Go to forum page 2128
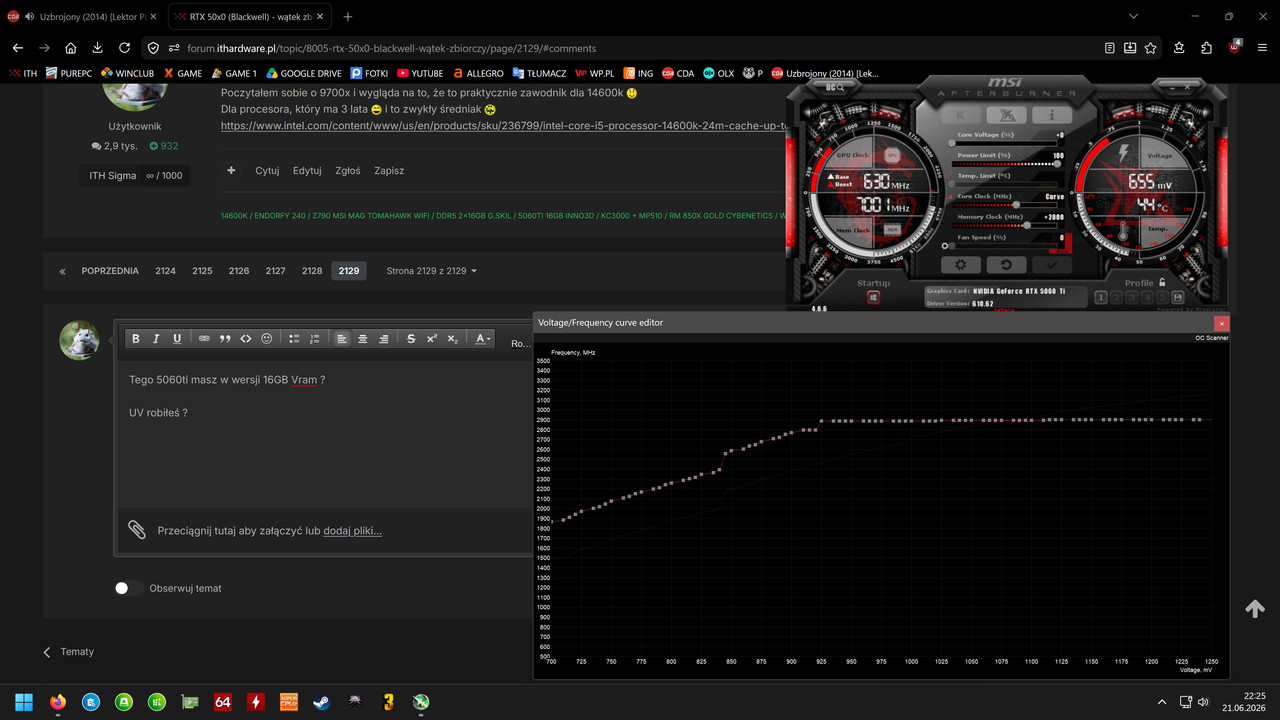1280x720 pixels. (x=312, y=271)
